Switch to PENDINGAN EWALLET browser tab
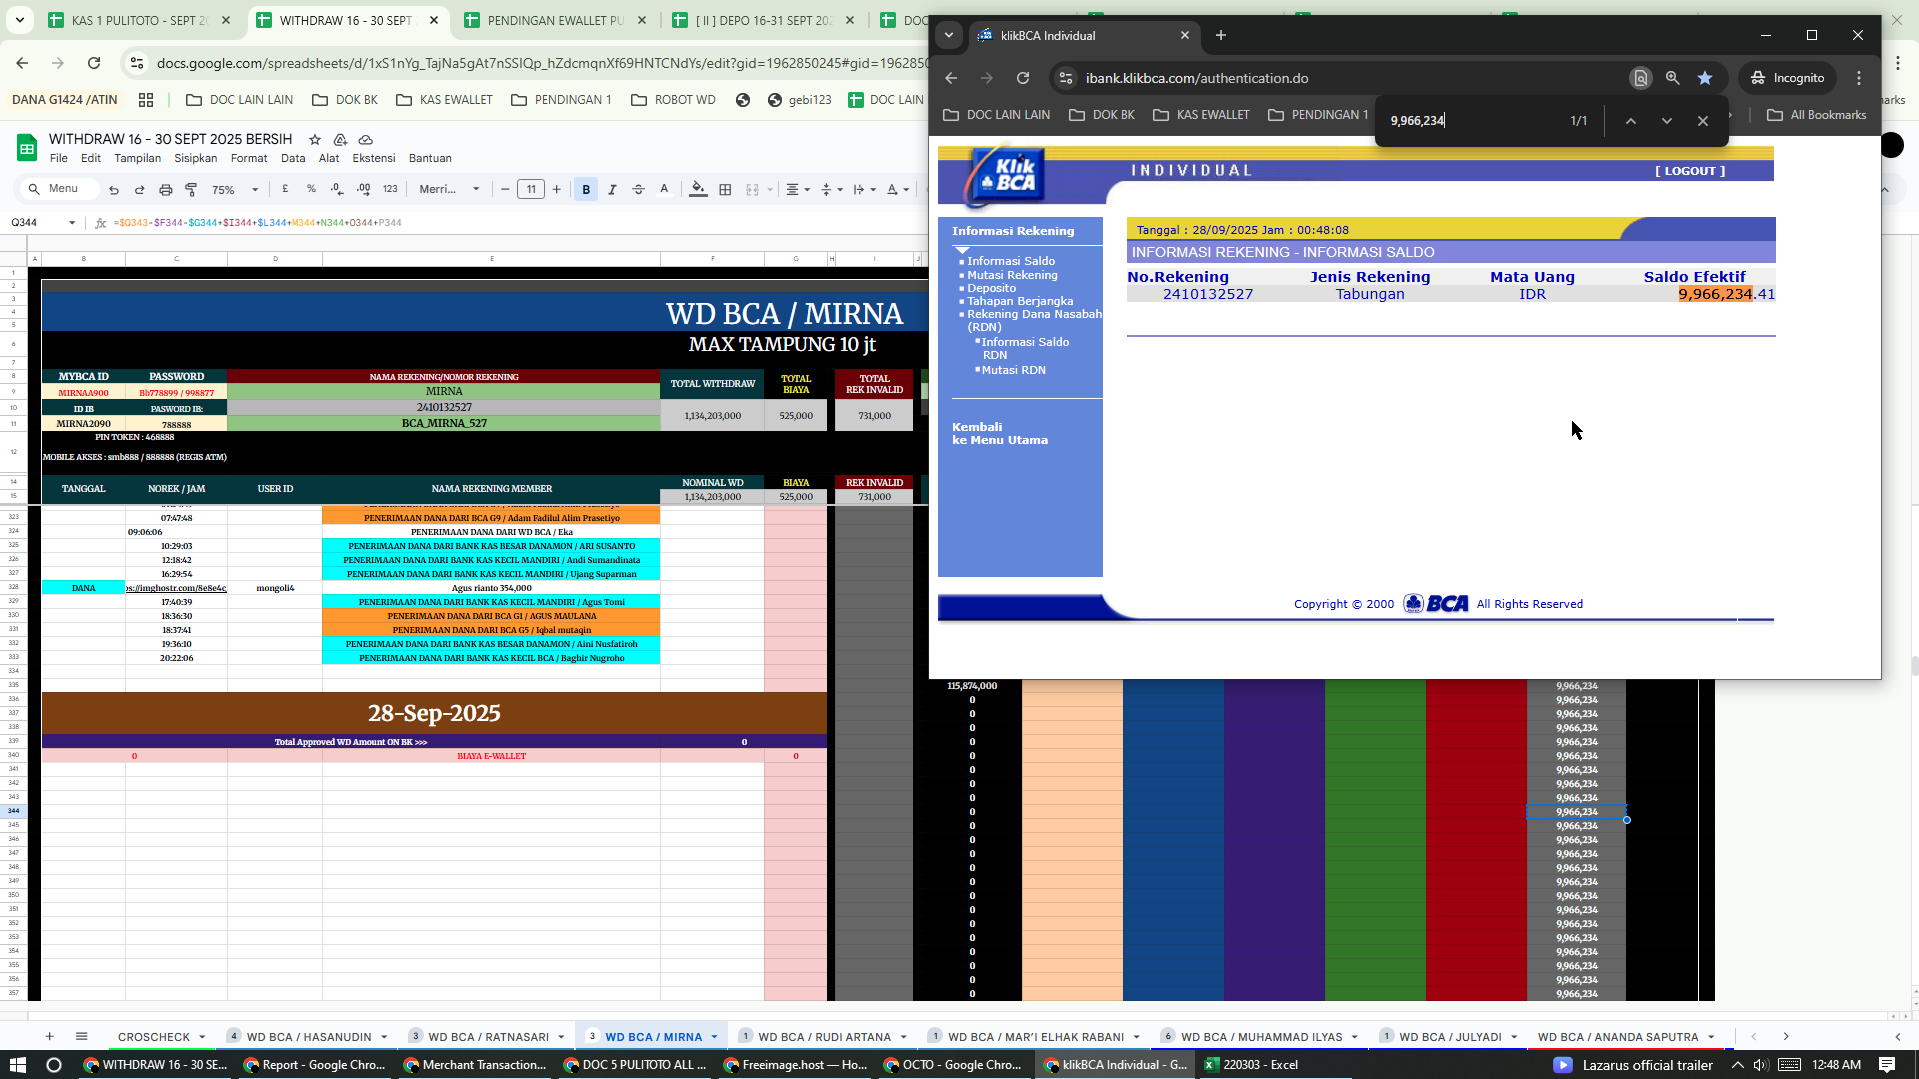 pos(555,20)
